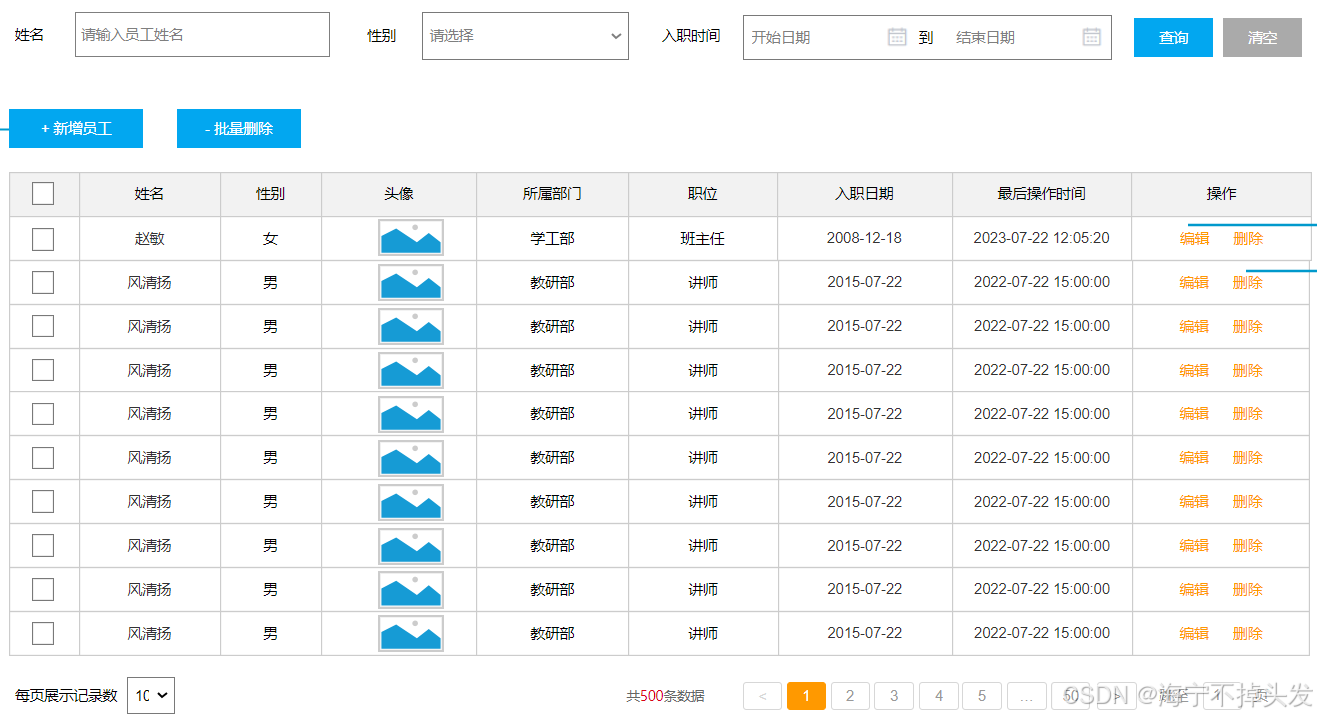
Task: Select the department cell 学工部
Action: pos(552,238)
